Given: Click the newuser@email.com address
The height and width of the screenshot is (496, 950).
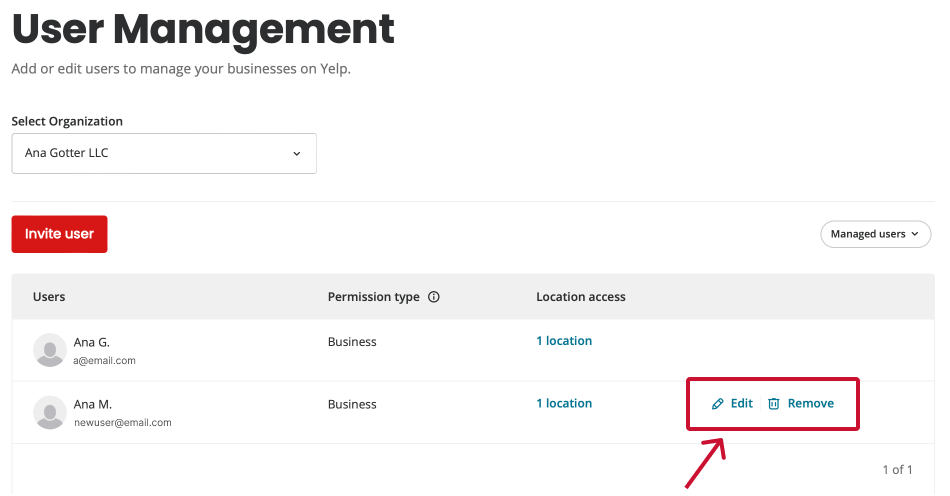Looking at the screenshot, I should point(122,423).
